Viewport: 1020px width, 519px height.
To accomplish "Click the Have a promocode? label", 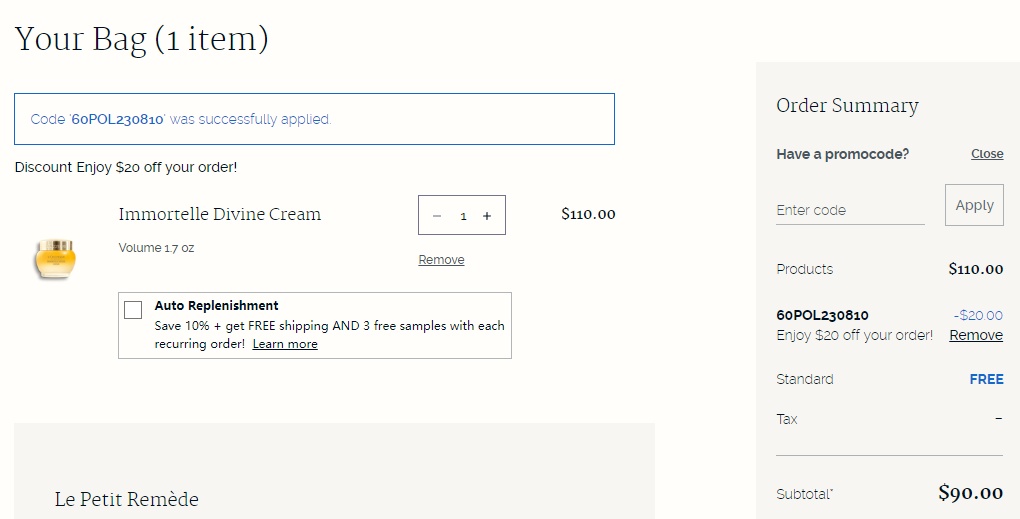I will [x=842, y=154].
